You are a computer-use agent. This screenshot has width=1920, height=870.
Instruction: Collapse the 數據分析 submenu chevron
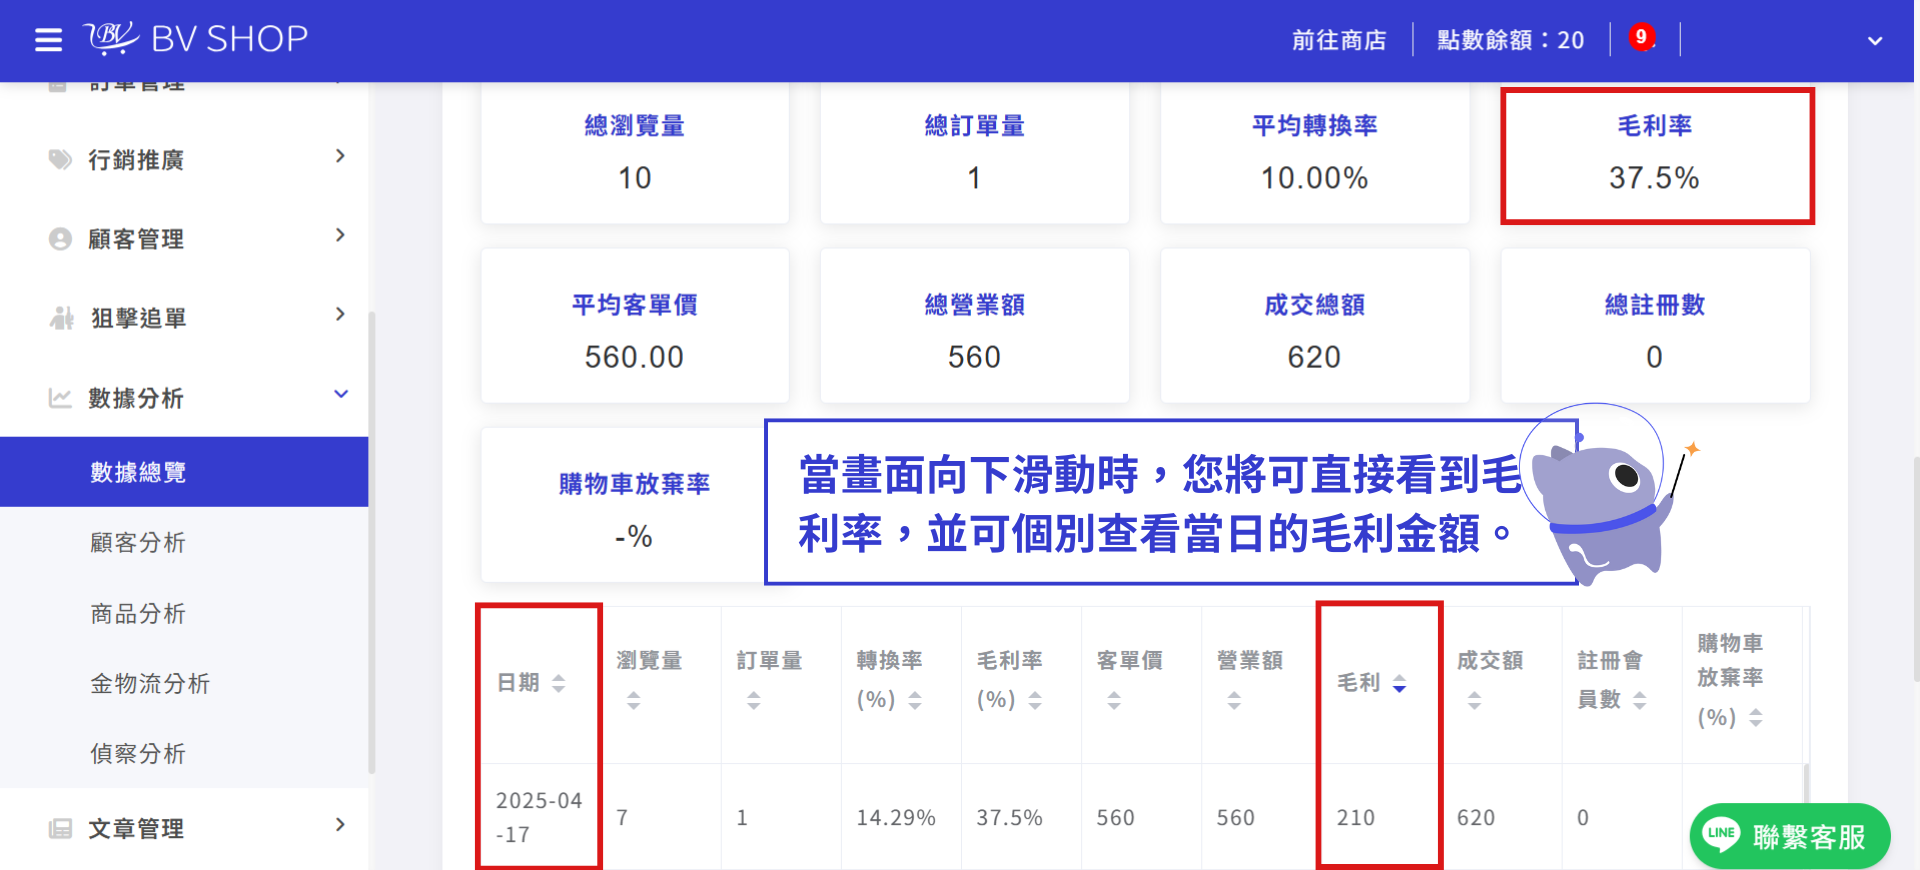(x=340, y=394)
